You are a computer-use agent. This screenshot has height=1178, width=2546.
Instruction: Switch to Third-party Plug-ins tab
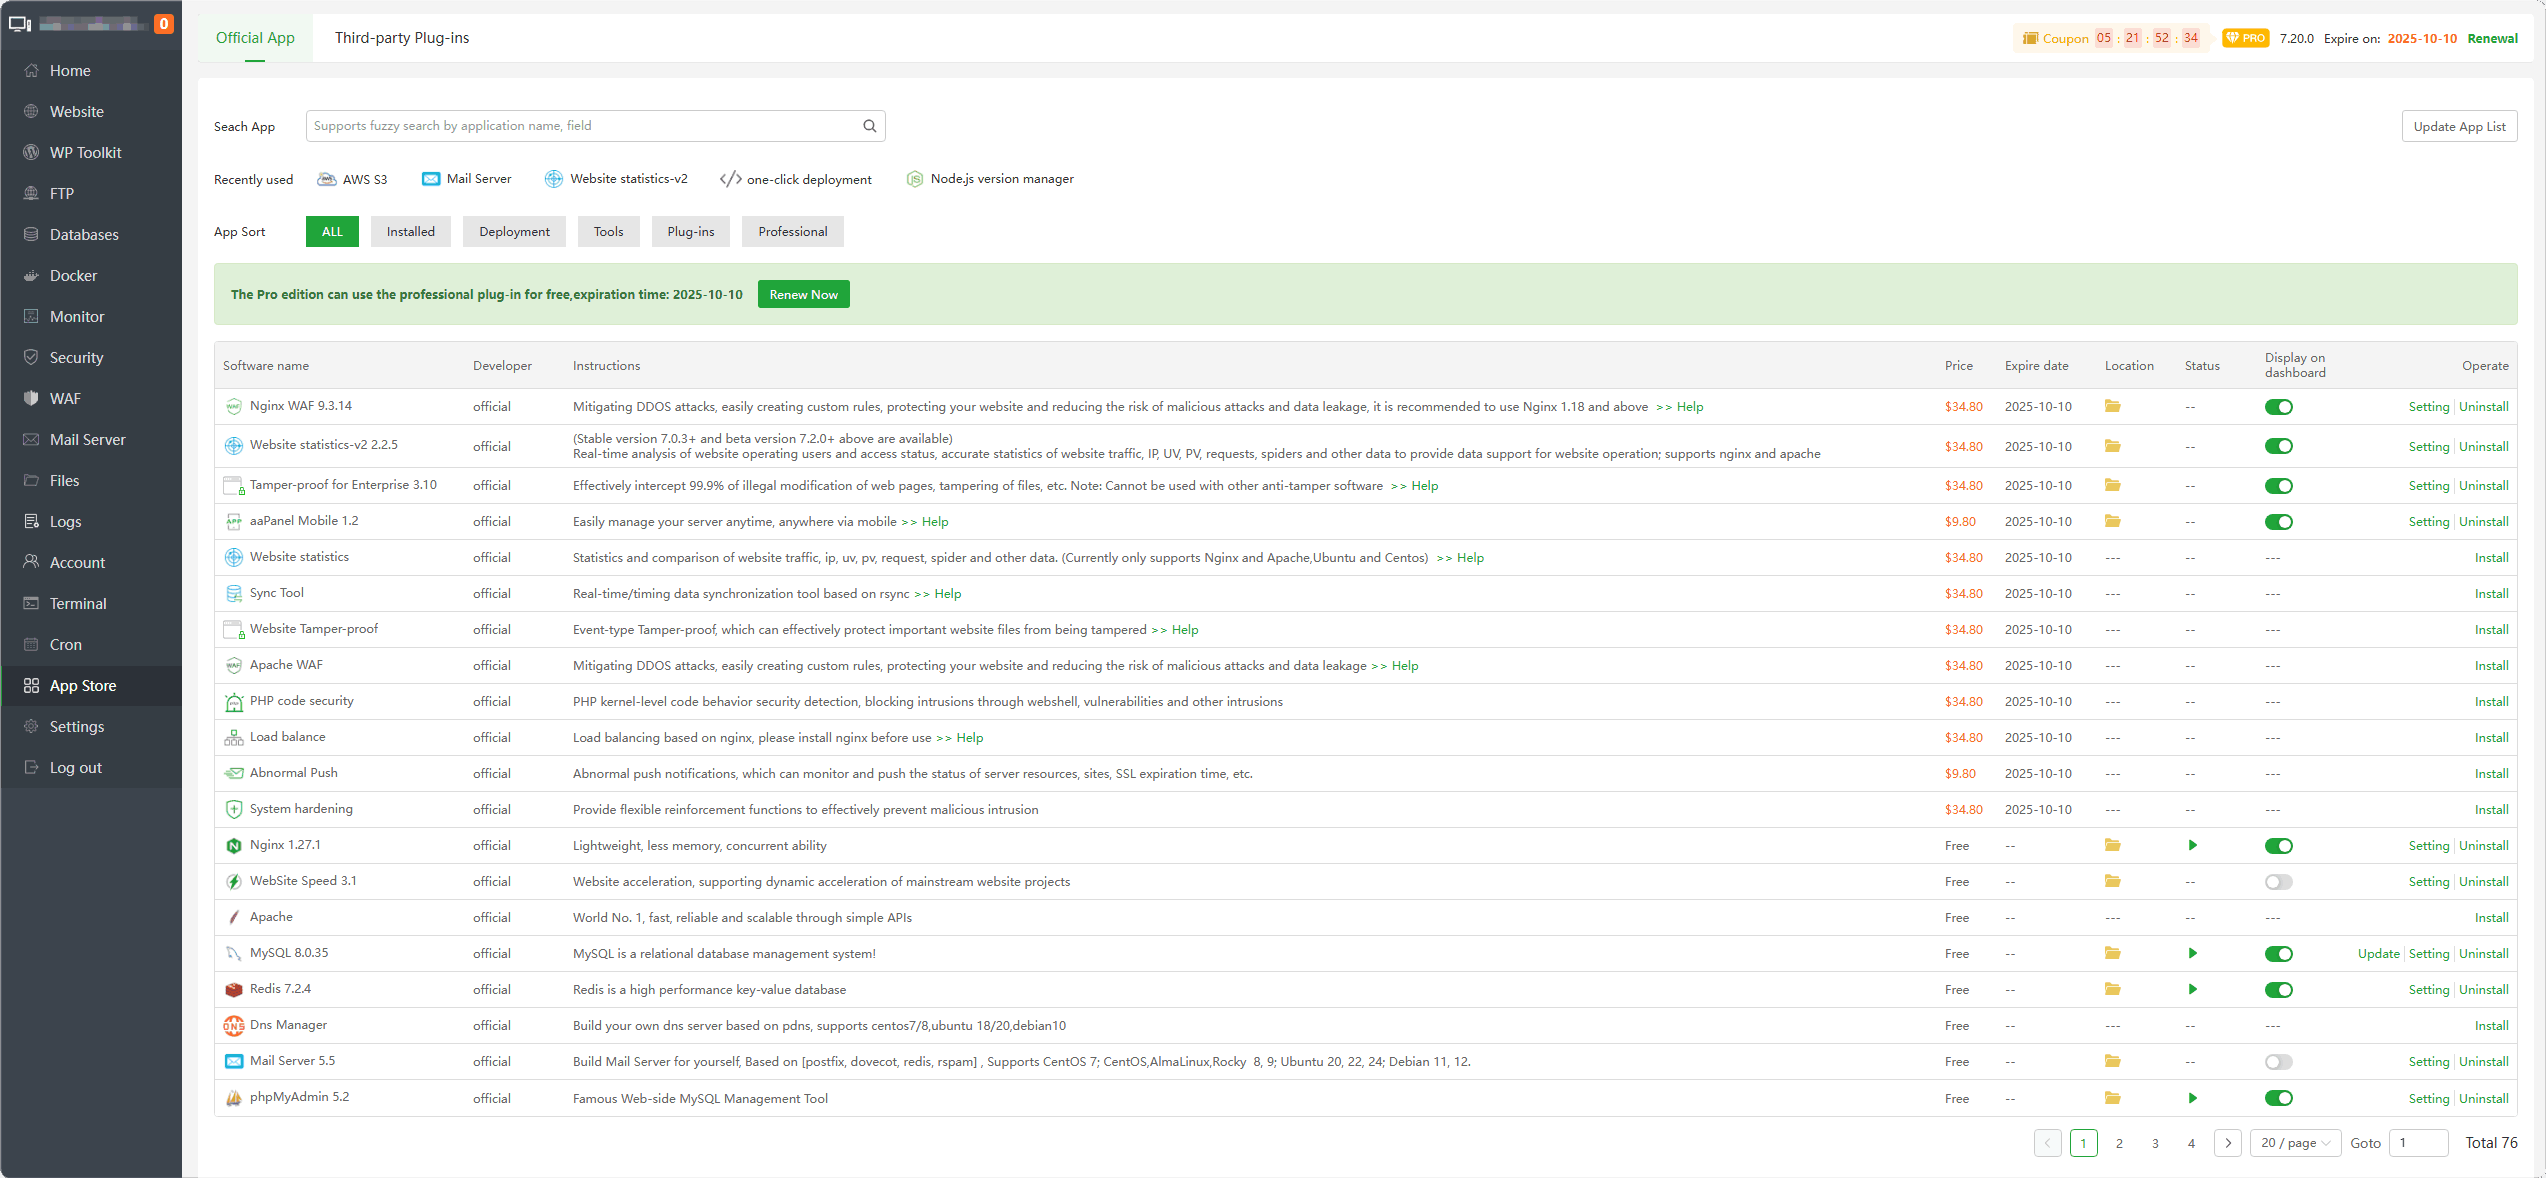pos(401,38)
